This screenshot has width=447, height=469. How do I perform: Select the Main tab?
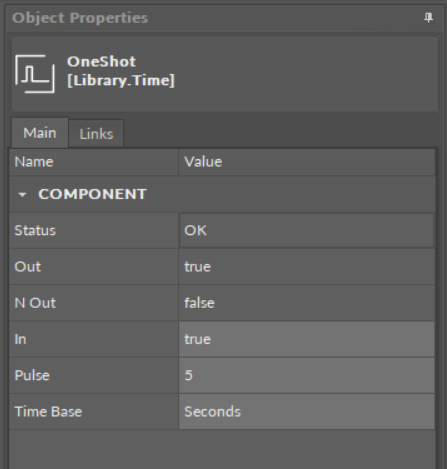coord(40,133)
